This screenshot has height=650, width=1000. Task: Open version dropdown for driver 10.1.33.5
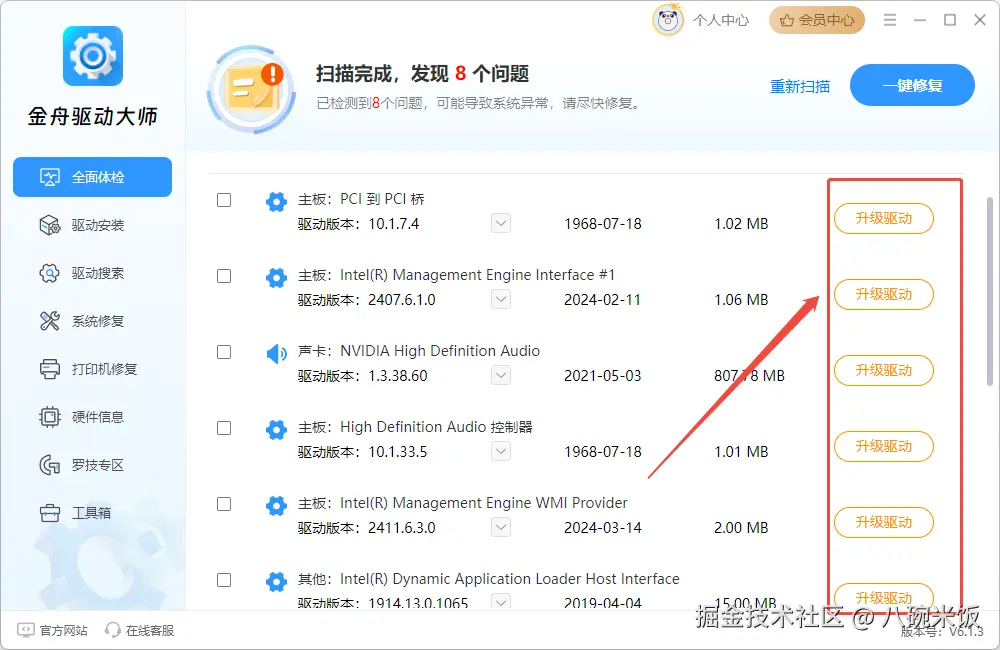(x=501, y=451)
